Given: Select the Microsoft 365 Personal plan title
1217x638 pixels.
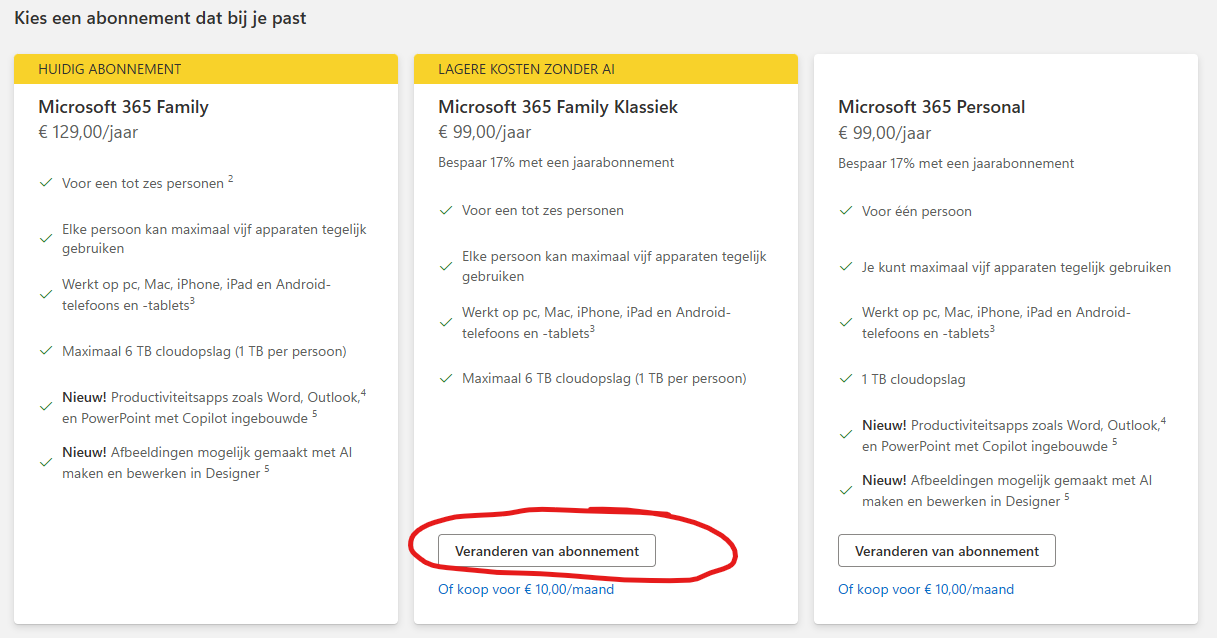Looking at the screenshot, I should 931,107.
